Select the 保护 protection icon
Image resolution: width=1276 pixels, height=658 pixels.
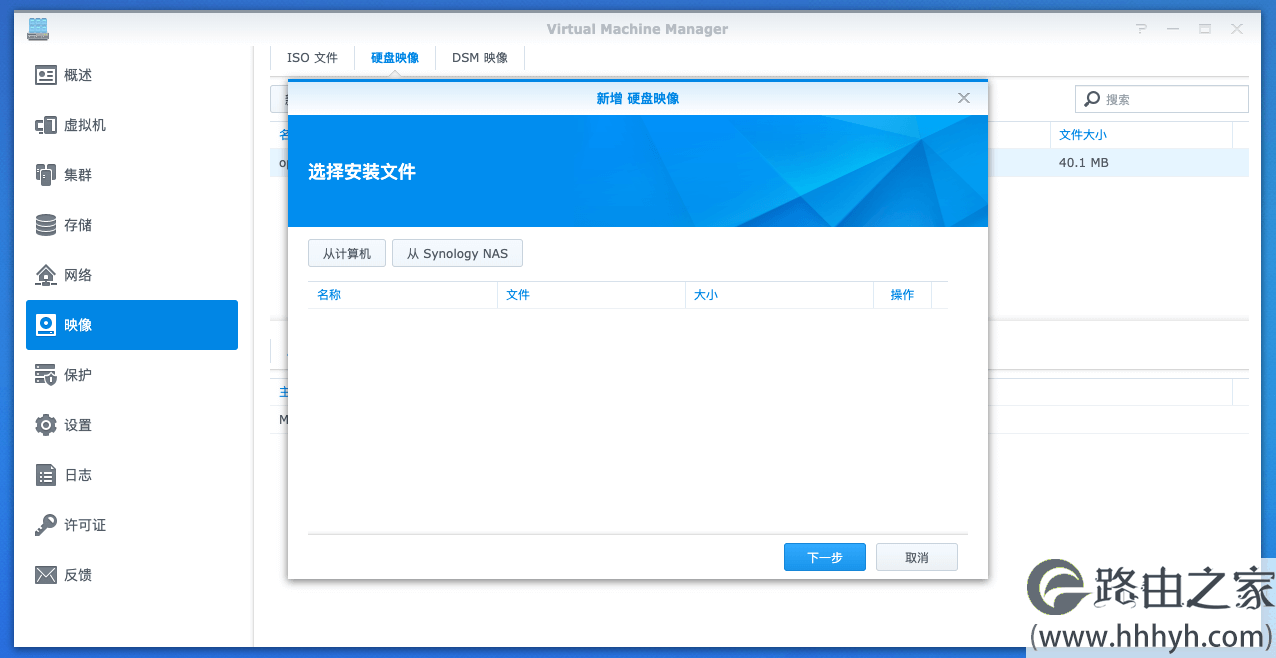tap(46, 375)
